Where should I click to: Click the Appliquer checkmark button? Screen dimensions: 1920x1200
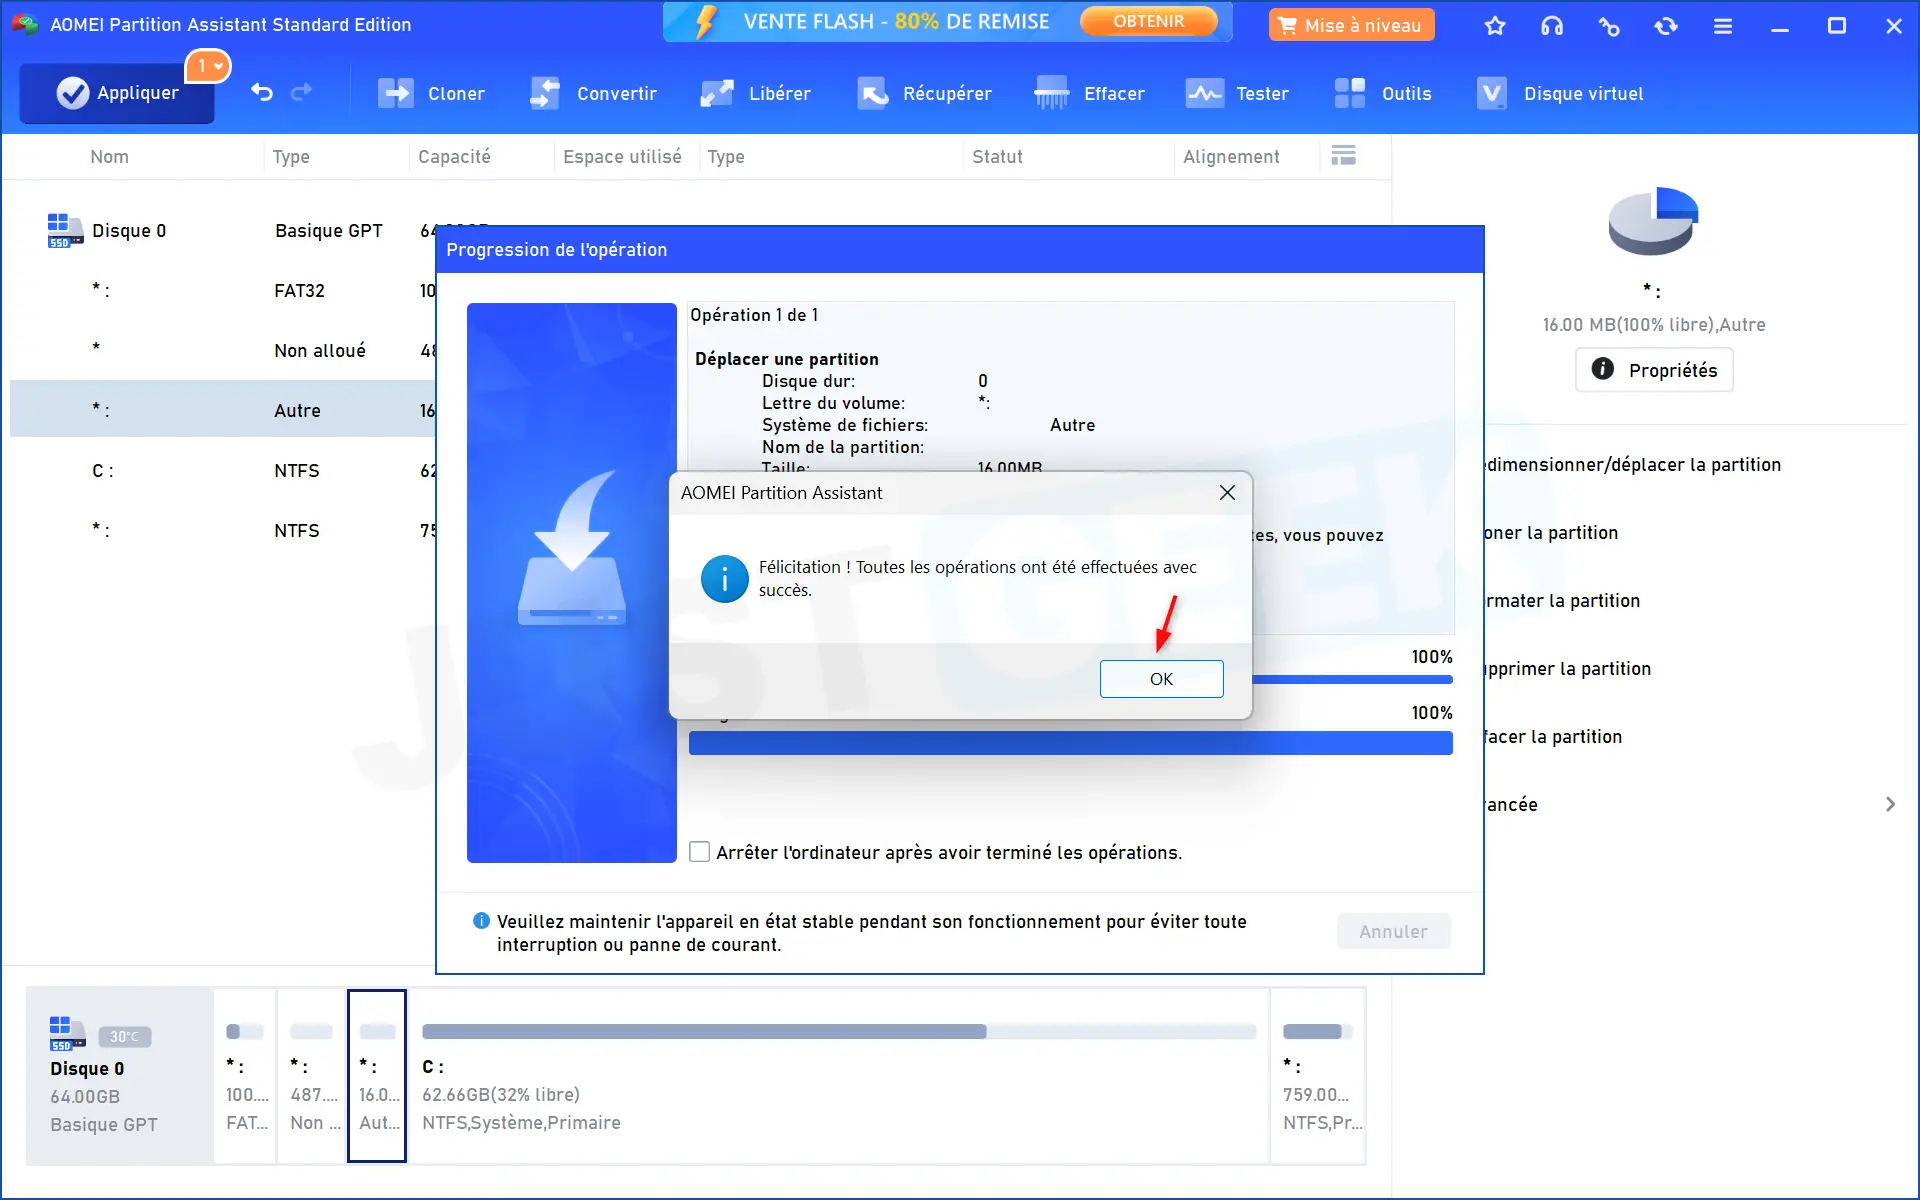click(117, 93)
